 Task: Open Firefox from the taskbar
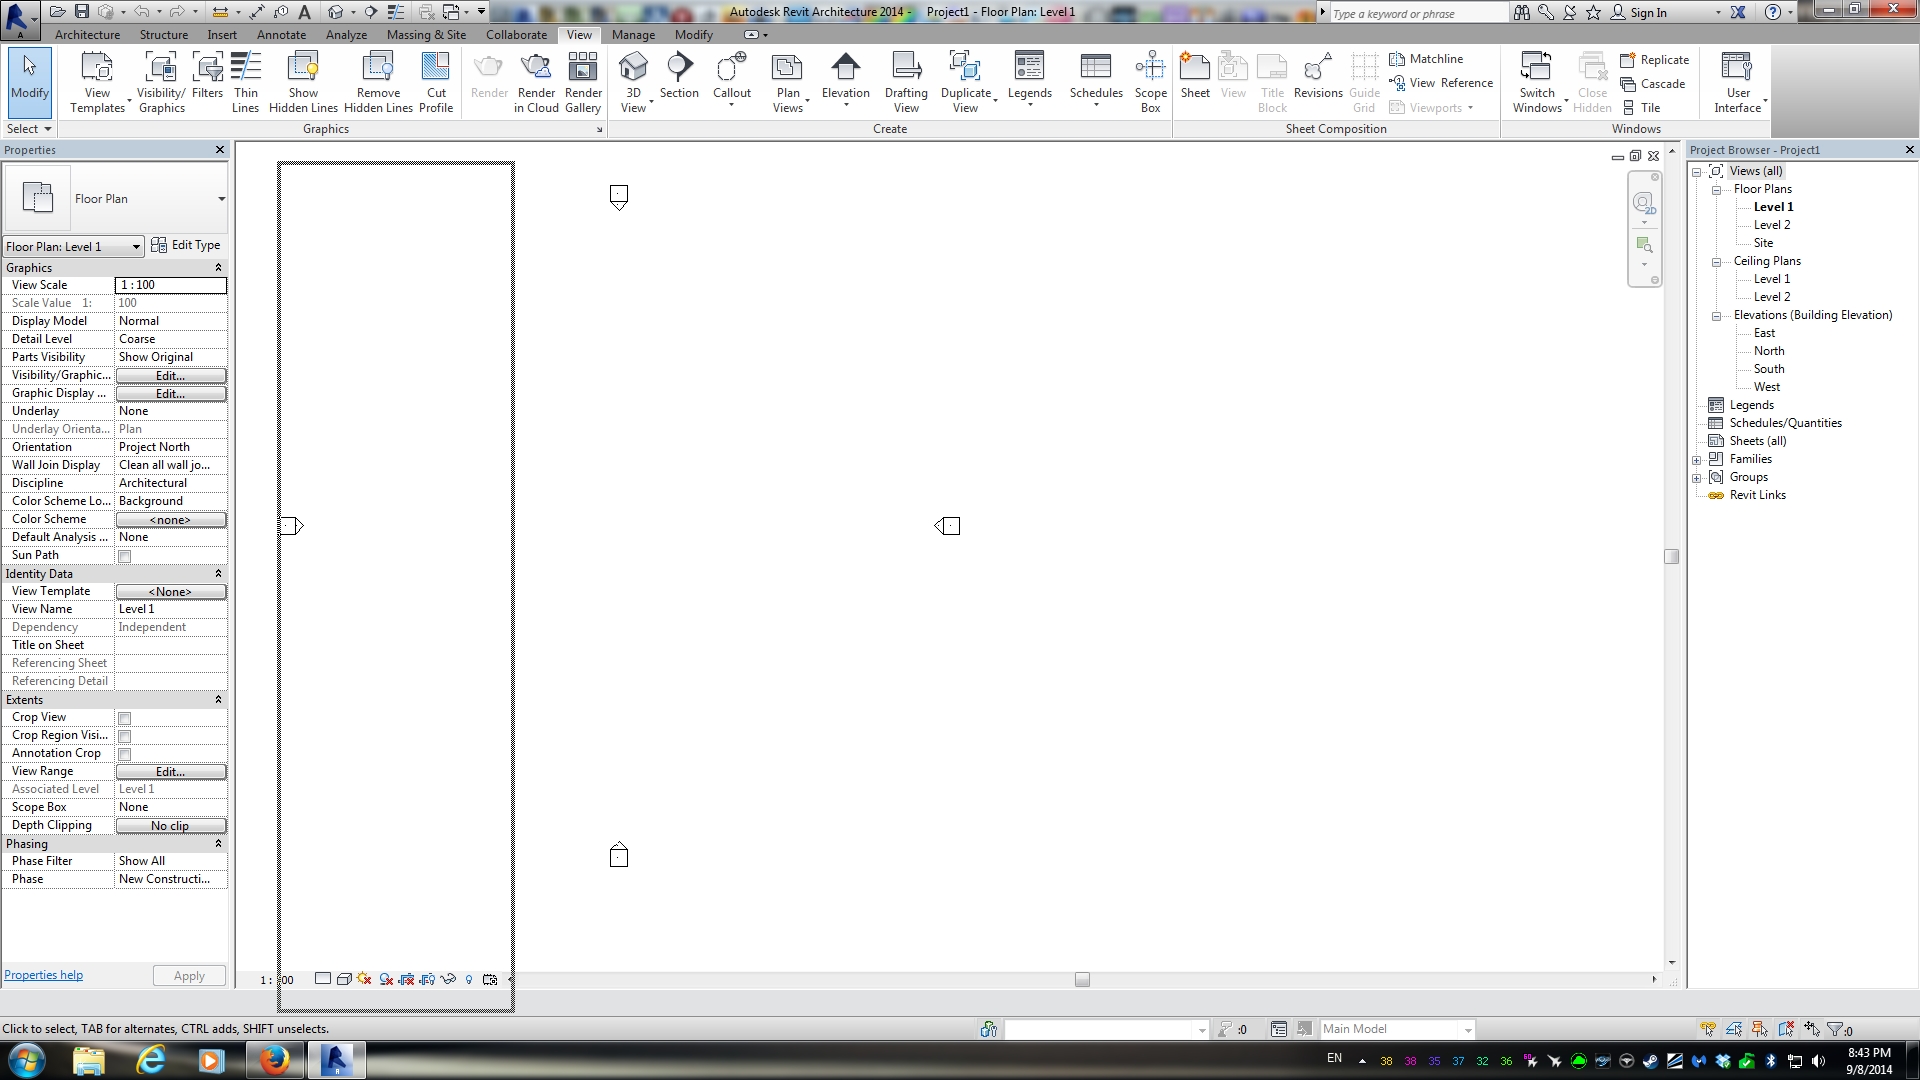point(273,1060)
